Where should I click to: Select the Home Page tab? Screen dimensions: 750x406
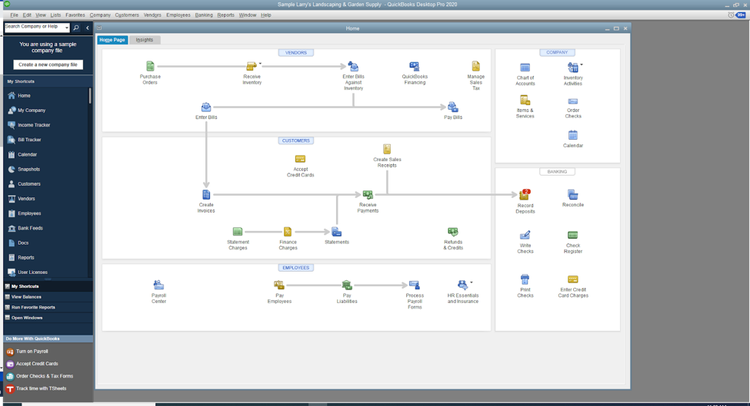(112, 40)
